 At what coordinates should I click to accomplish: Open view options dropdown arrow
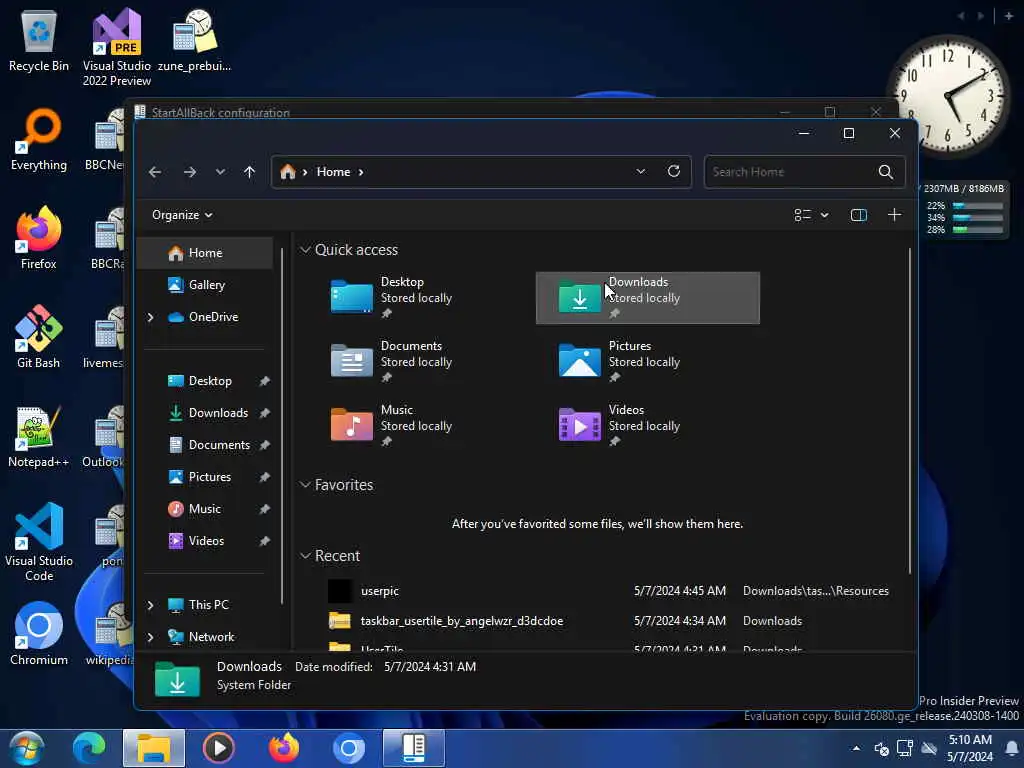coord(824,215)
